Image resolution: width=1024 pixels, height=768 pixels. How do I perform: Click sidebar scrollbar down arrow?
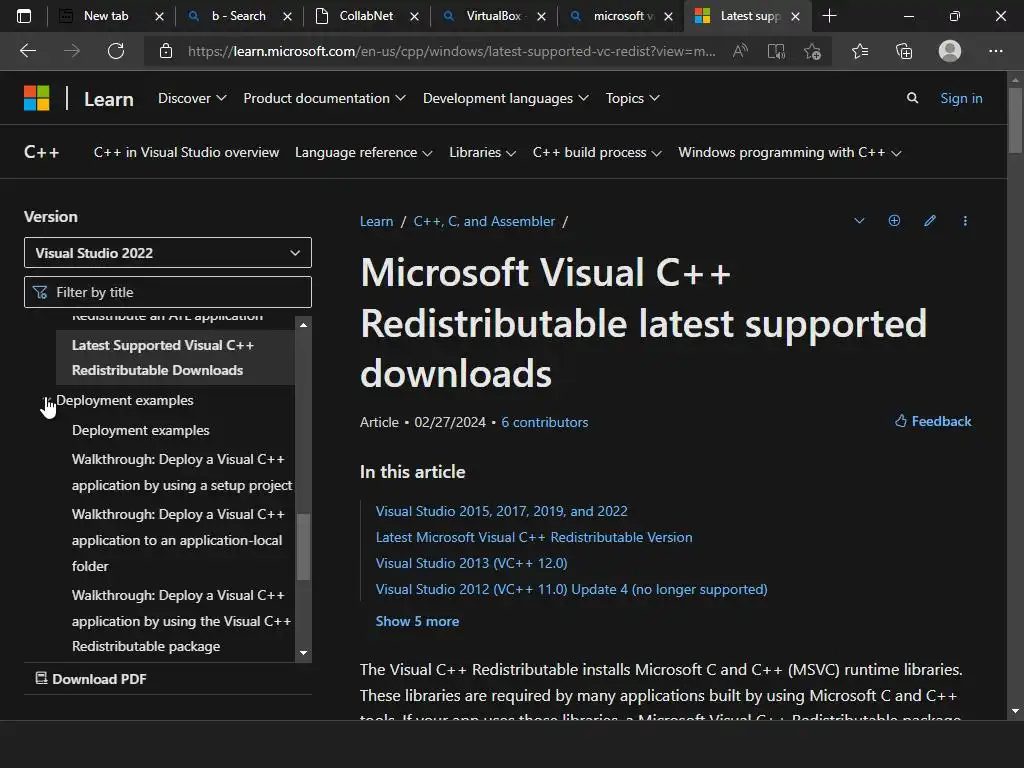pyautogui.click(x=303, y=653)
